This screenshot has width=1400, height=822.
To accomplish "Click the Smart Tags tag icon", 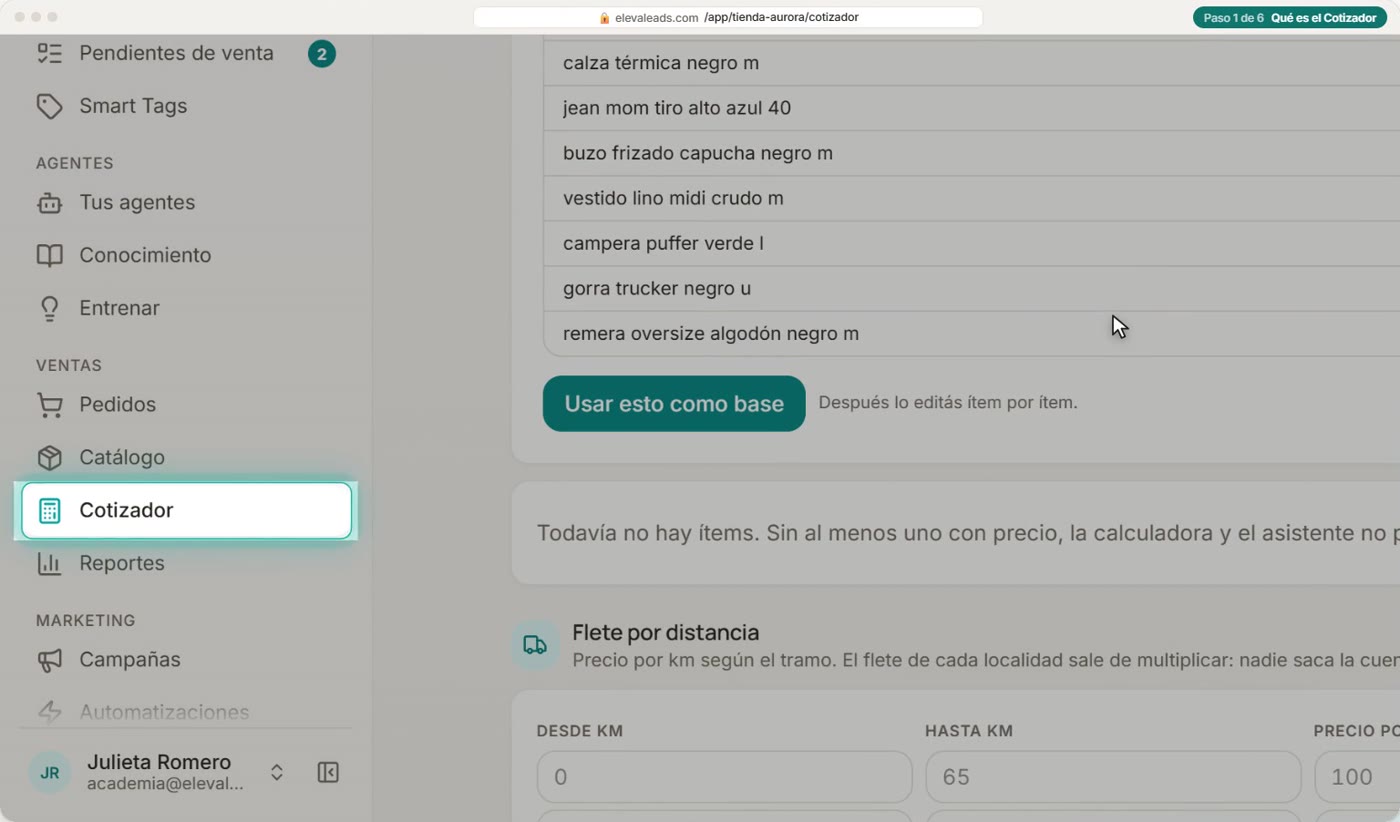I will (49, 106).
